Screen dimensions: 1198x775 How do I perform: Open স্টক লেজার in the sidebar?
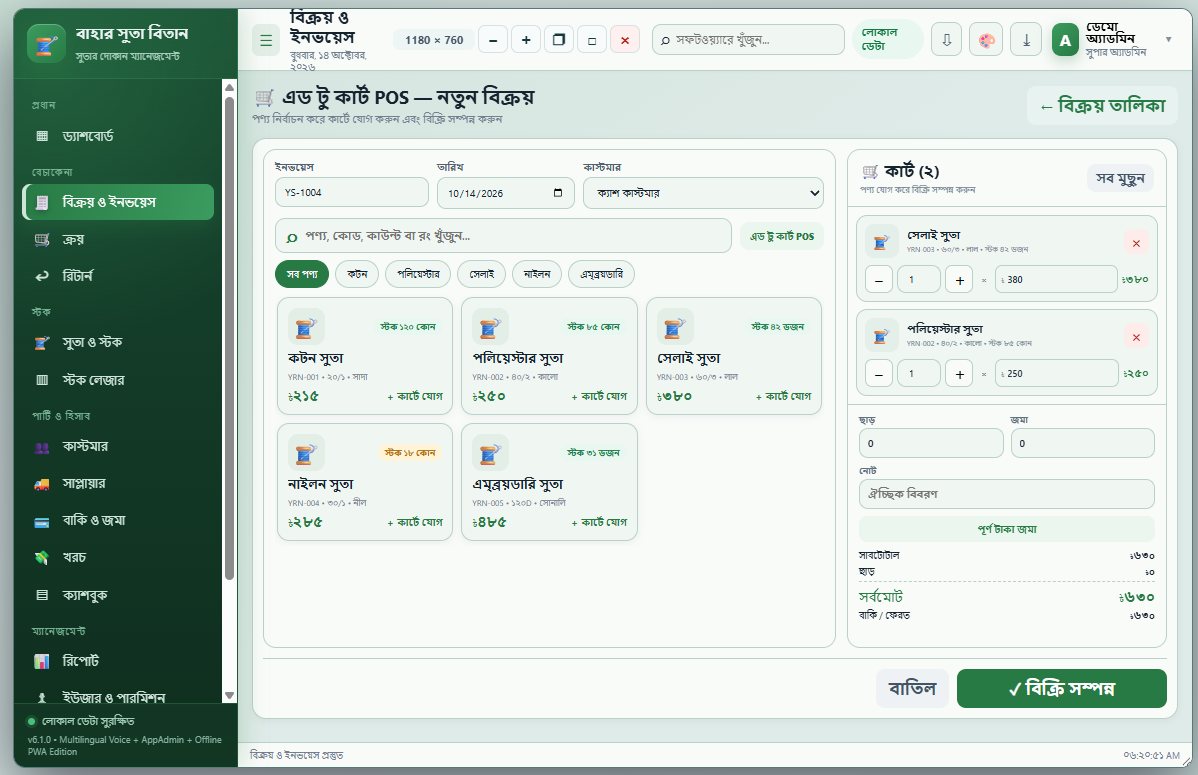click(x=118, y=380)
